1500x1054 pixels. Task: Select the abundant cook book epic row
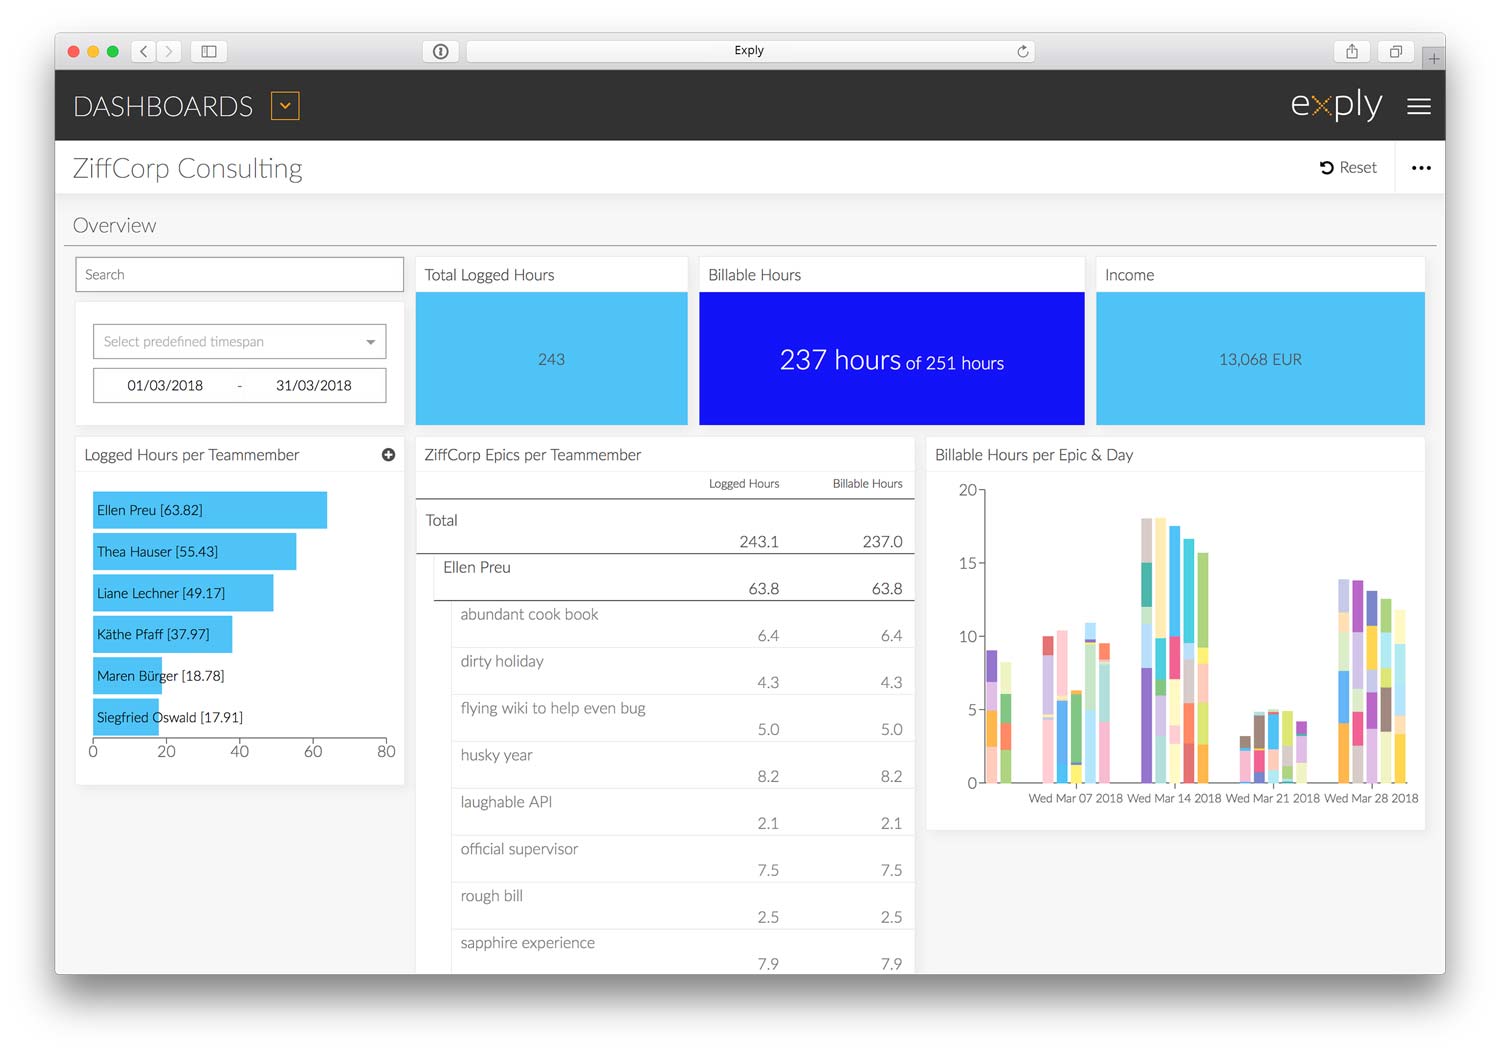pos(682,624)
